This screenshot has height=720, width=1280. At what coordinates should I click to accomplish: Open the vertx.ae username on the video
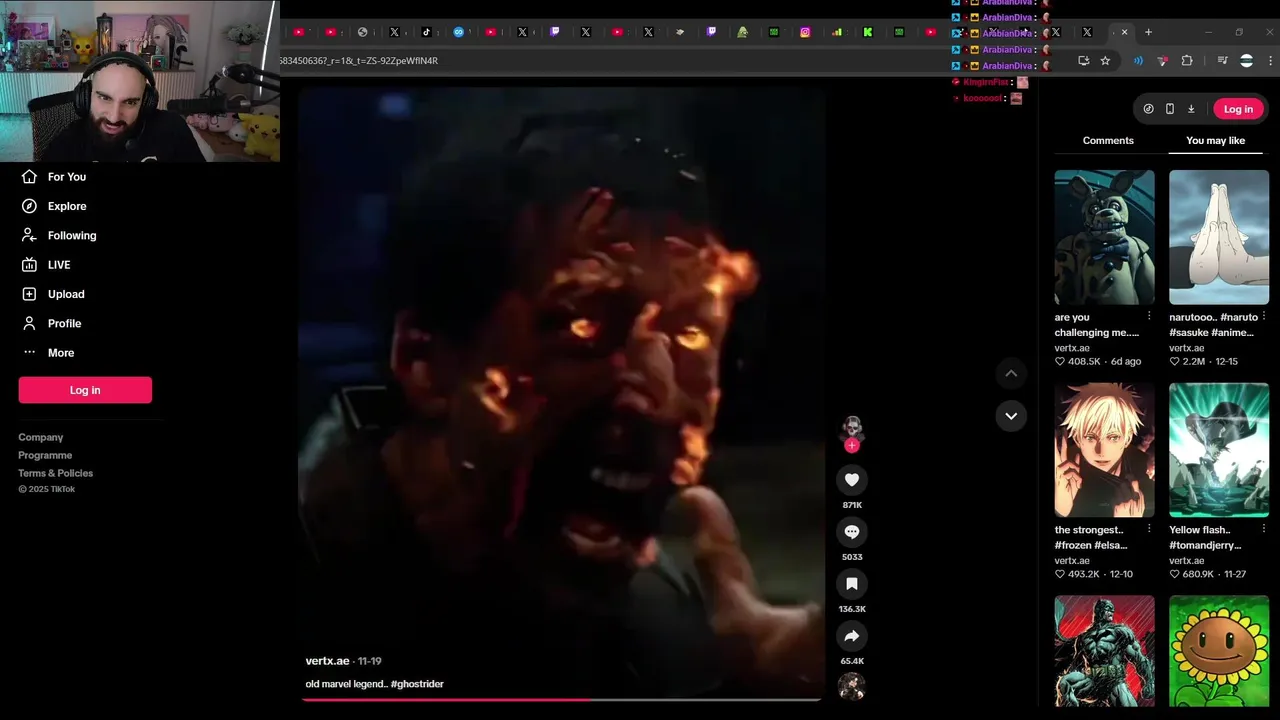(x=328, y=661)
